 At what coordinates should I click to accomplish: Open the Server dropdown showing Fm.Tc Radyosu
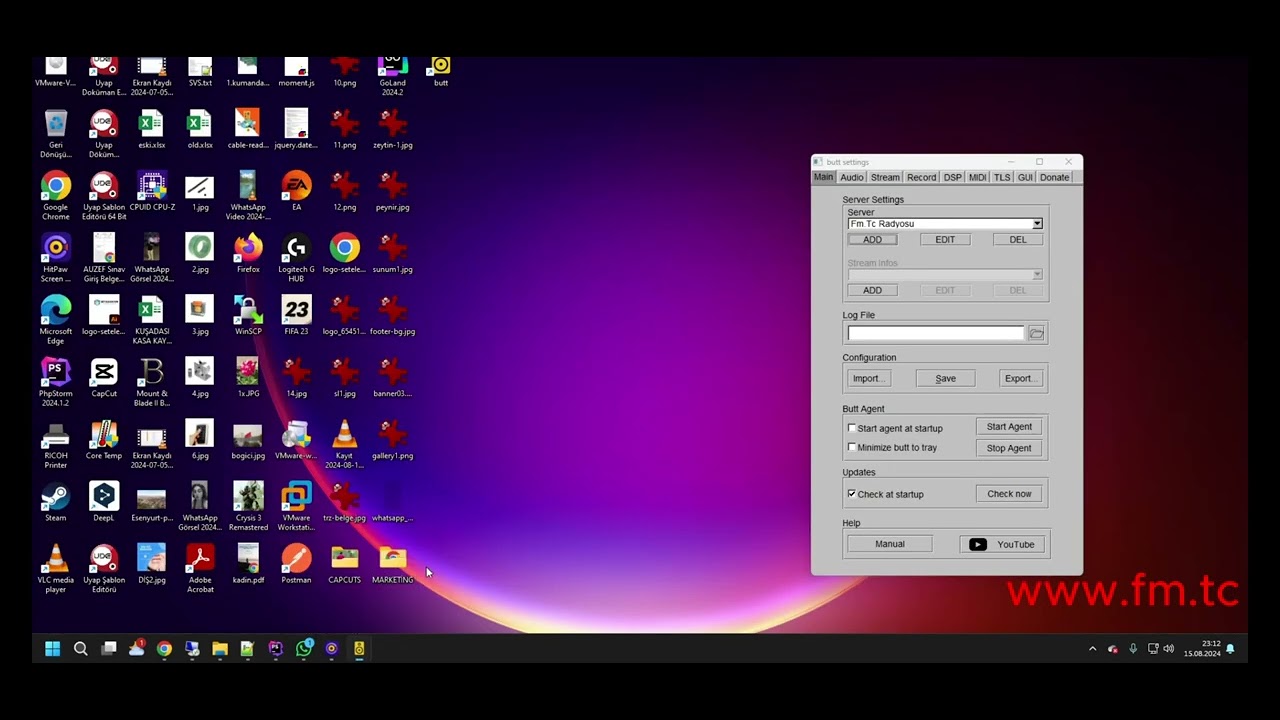pyautogui.click(x=945, y=224)
